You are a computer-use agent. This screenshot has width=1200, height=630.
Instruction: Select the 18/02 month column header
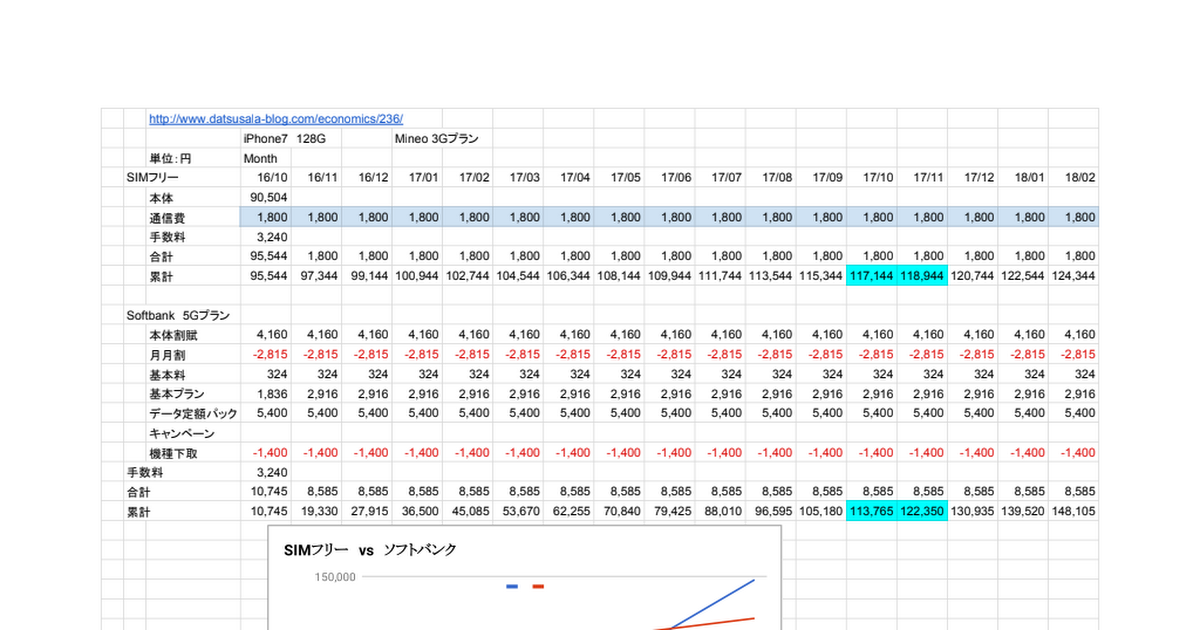point(1080,177)
